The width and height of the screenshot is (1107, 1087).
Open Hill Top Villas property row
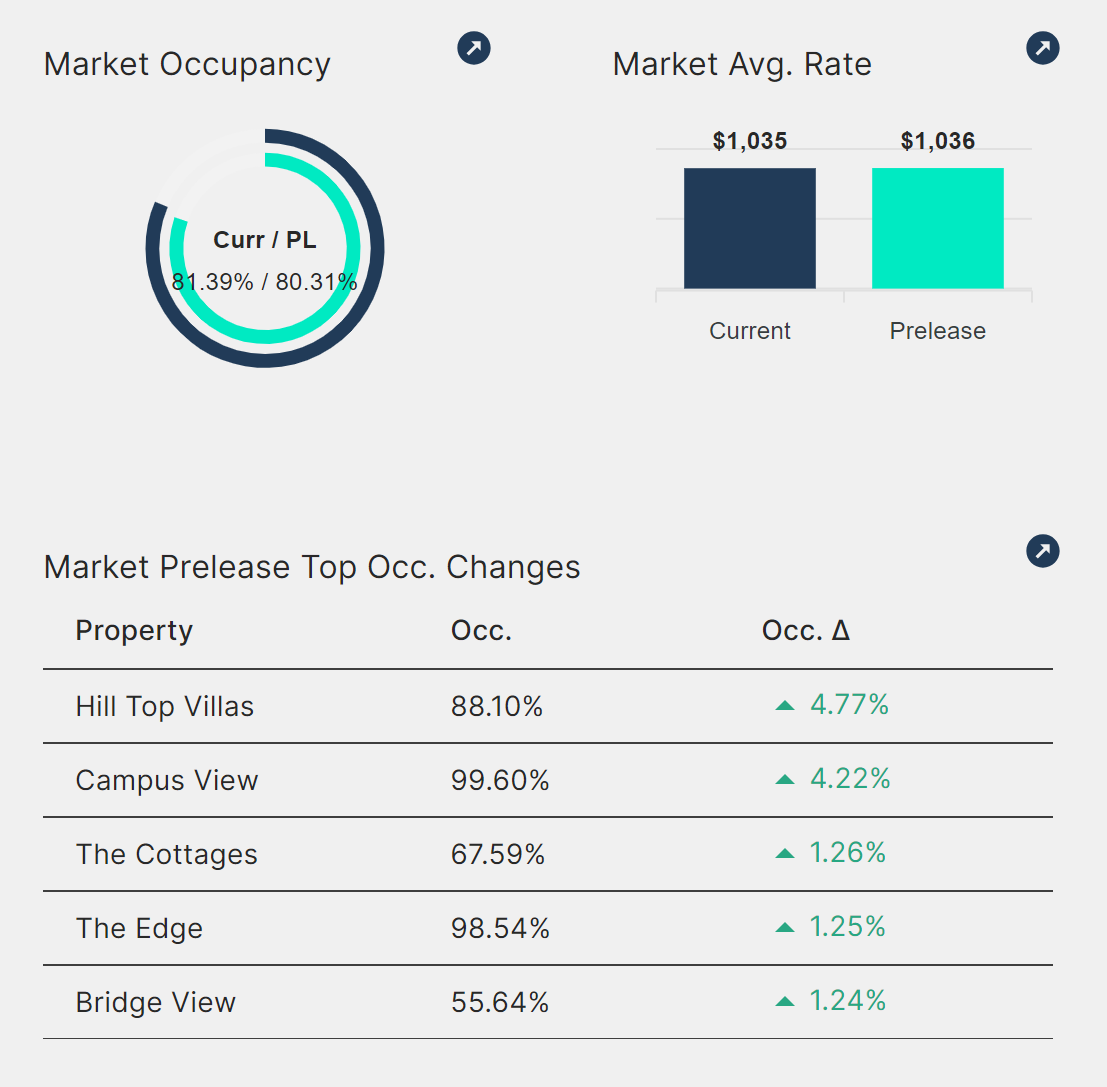coord(165,707)
